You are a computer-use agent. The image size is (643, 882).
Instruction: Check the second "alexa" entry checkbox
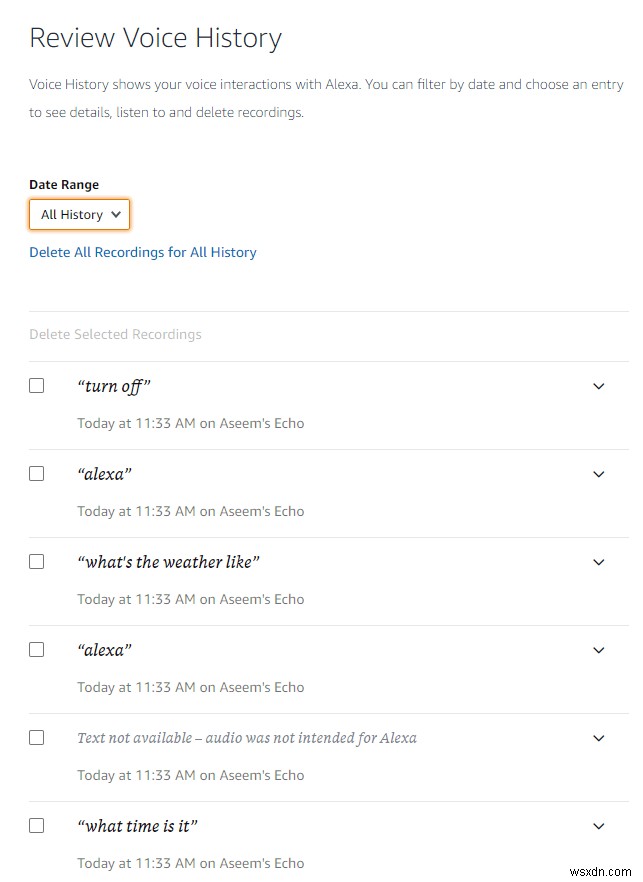pos(37,649)
